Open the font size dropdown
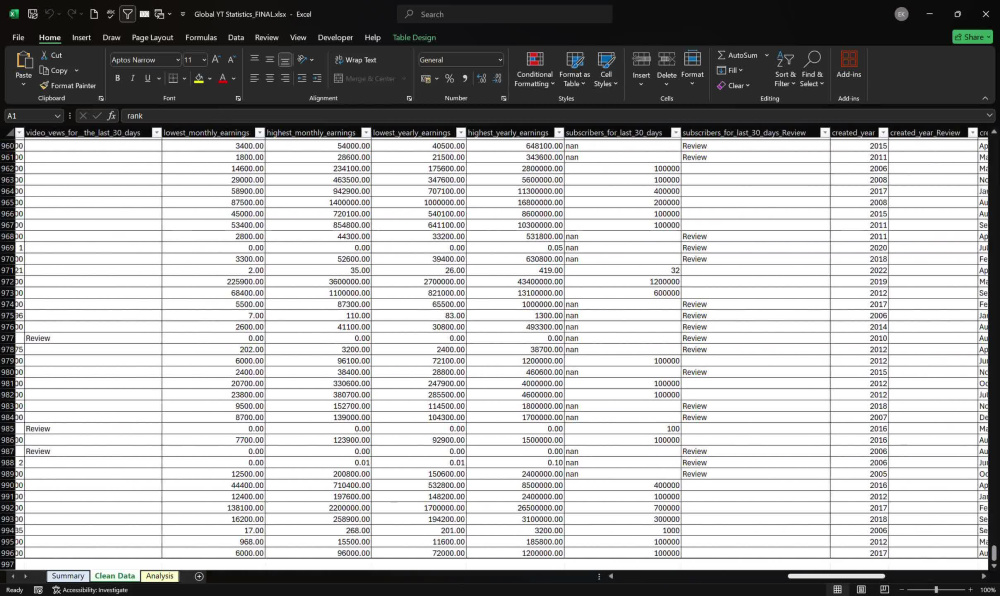The image size is (1000, 596). 203,60
